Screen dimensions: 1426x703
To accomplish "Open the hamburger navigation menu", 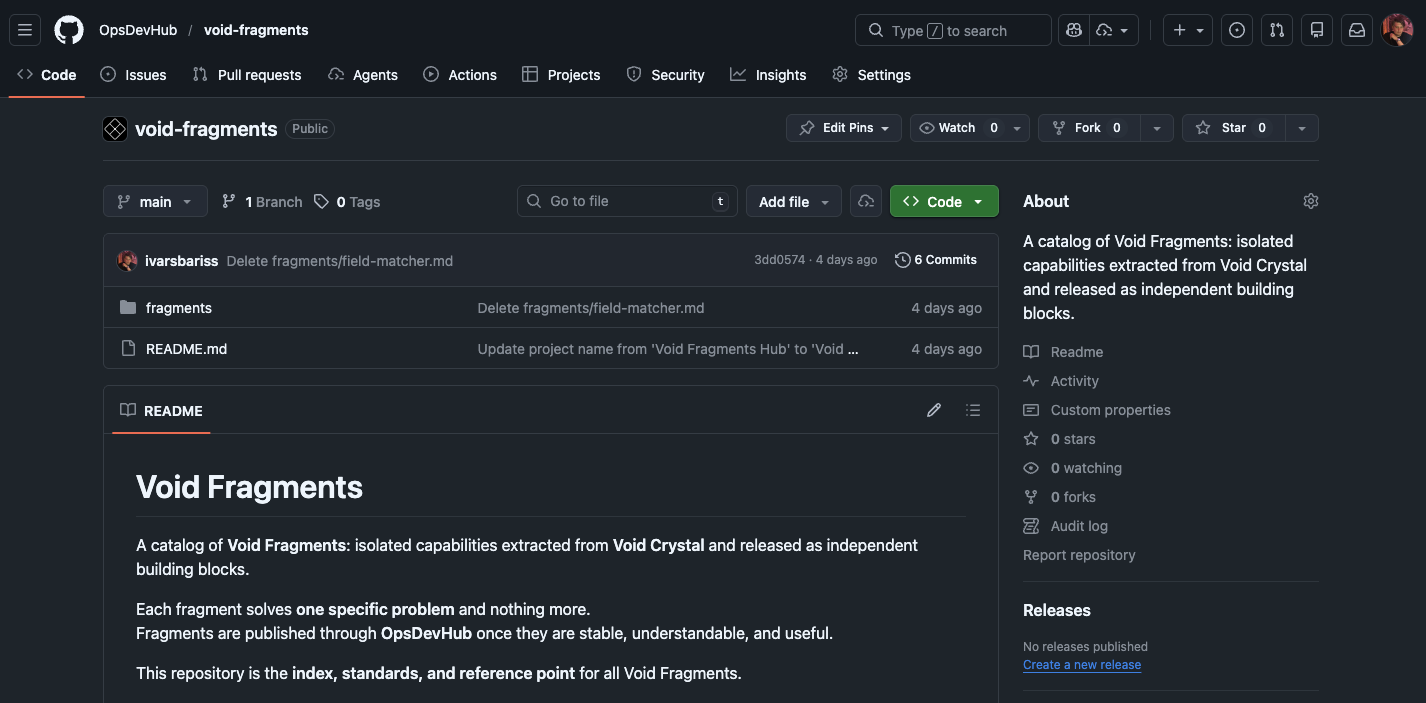I will pos(25,30).
